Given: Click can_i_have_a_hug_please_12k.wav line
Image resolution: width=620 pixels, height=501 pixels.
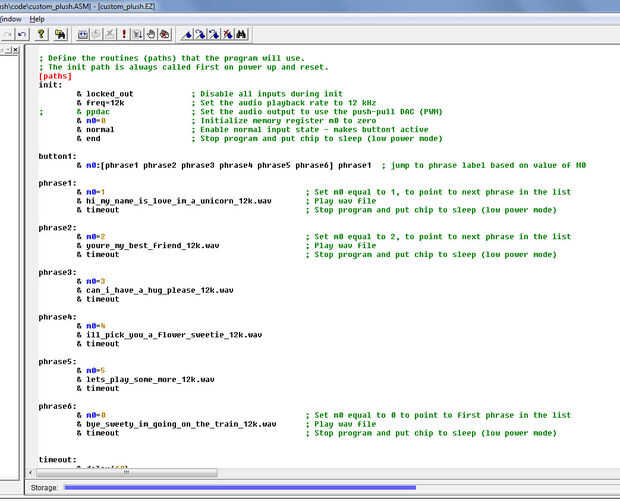Looking at the screenshot, I should tap(155, 290).
